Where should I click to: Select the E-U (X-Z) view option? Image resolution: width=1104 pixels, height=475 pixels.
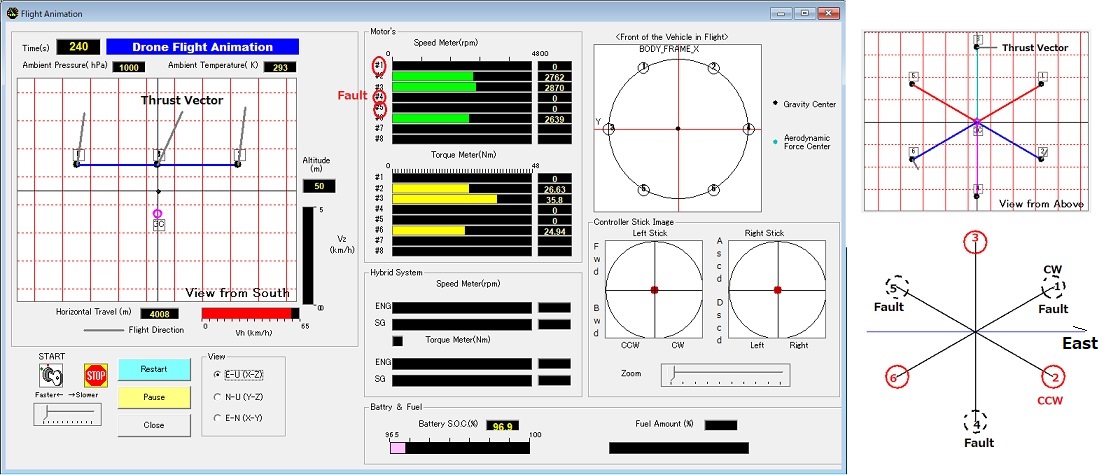218,373
